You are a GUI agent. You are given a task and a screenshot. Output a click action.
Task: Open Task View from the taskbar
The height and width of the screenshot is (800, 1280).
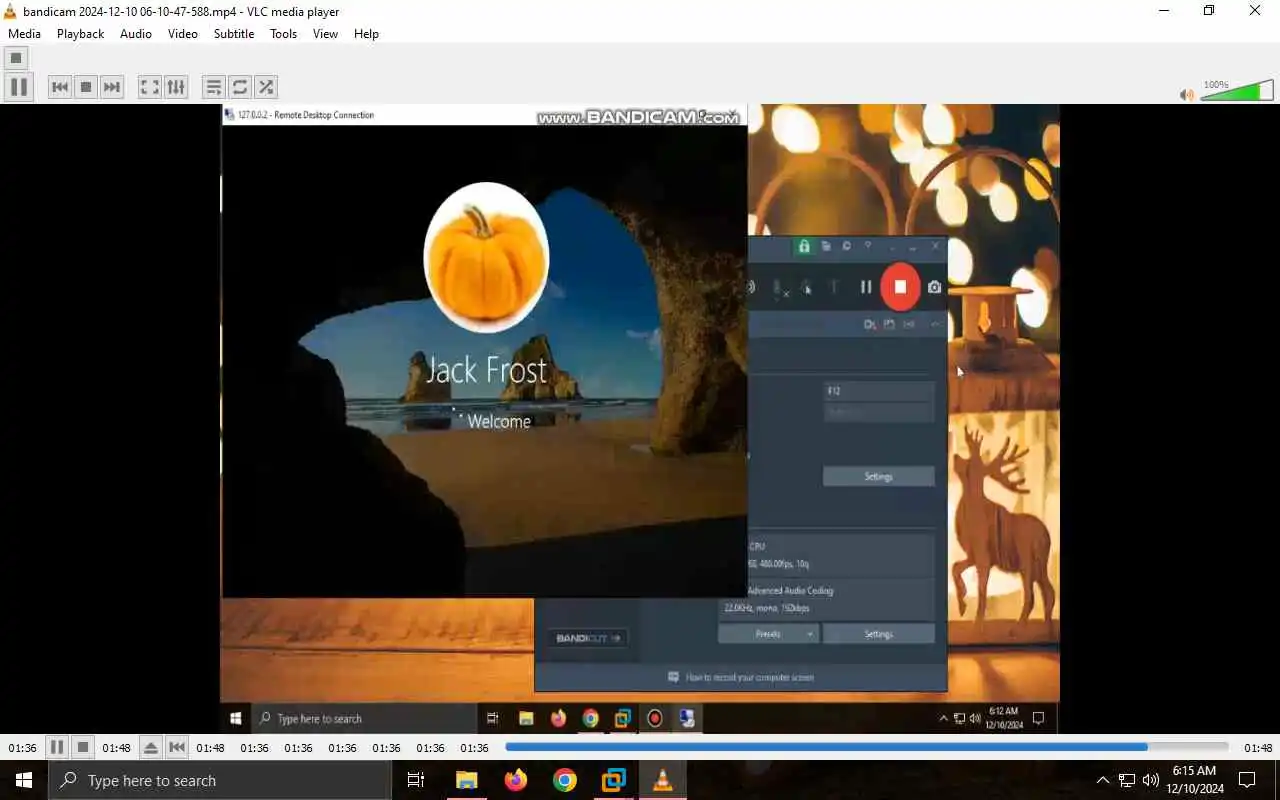tap(416, 780)
